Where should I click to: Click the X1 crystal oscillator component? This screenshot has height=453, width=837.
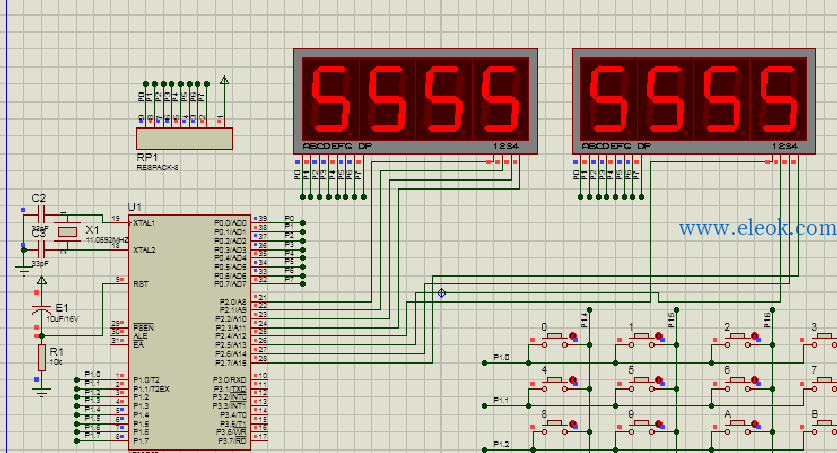click(68, 232)
